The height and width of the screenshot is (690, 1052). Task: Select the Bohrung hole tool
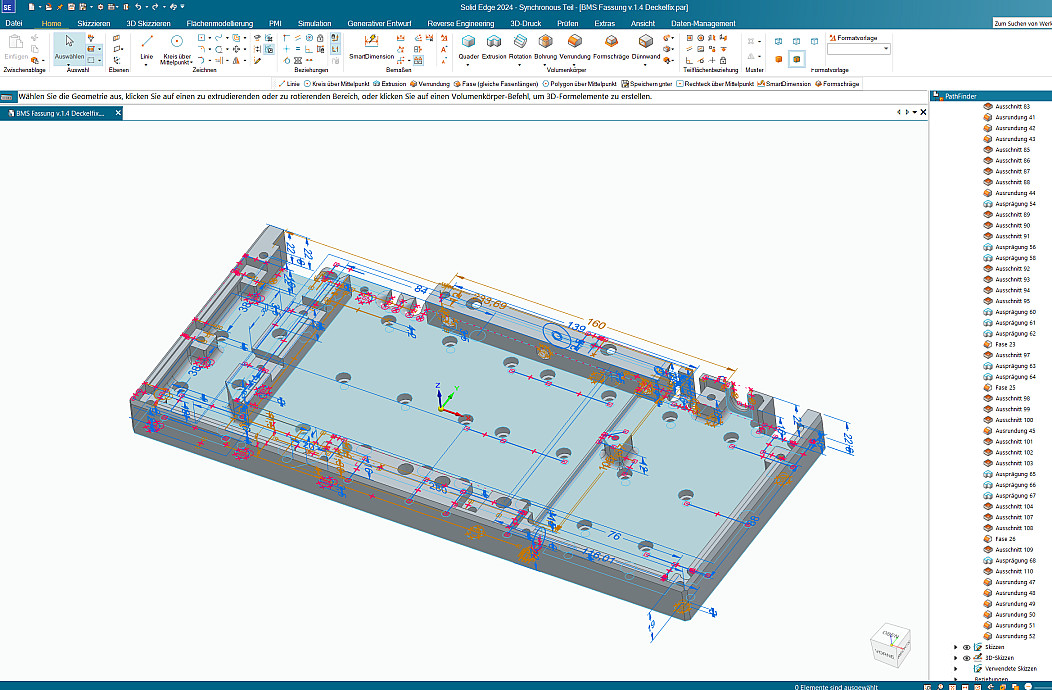tap(546, 45)
